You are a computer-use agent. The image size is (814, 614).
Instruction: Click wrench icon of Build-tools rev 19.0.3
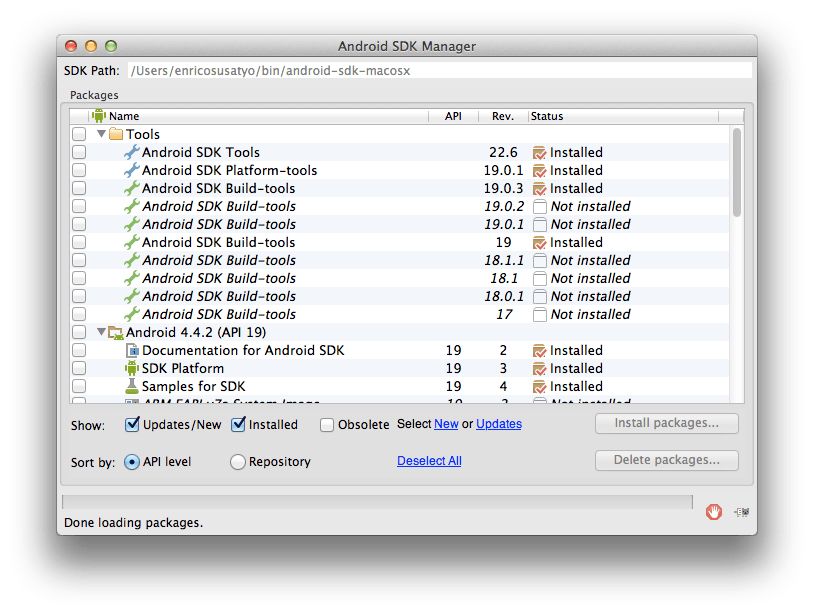click(132, 188)
